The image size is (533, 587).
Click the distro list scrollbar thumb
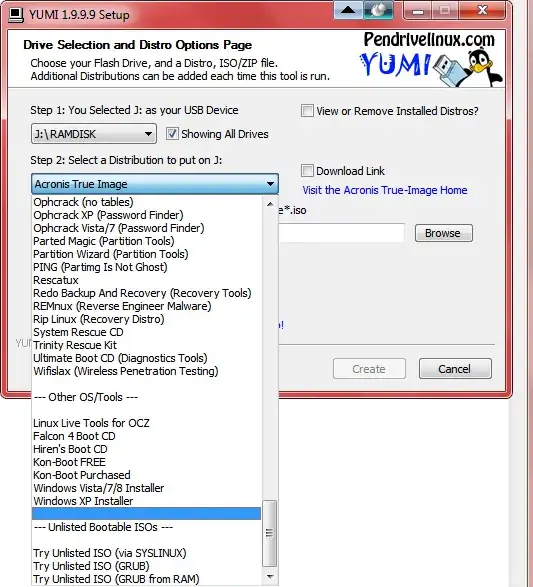coord(270,533)
